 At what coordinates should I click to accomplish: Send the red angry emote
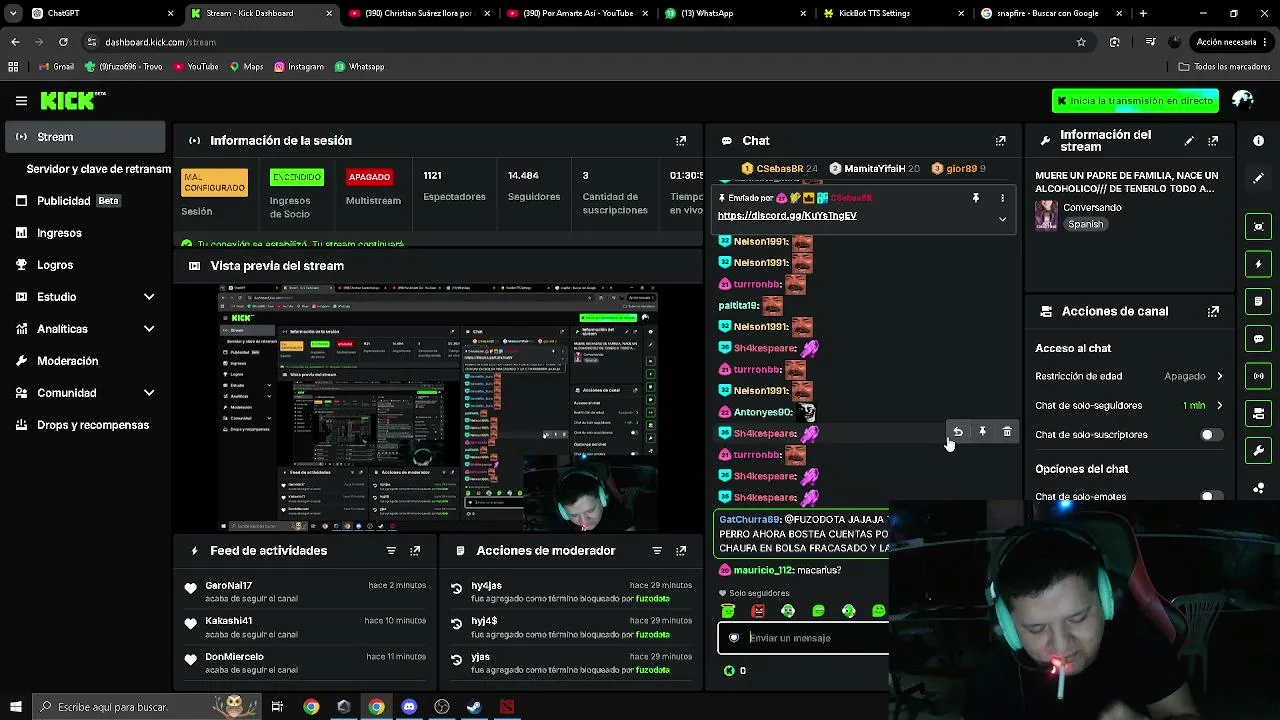click(x=758, y=611)
